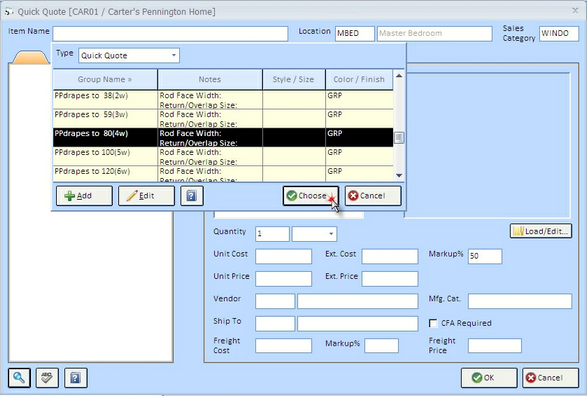This screenshot has height=396, width=587.
Task: Click the scroll down arrow in group list
Action: point(399,175)
